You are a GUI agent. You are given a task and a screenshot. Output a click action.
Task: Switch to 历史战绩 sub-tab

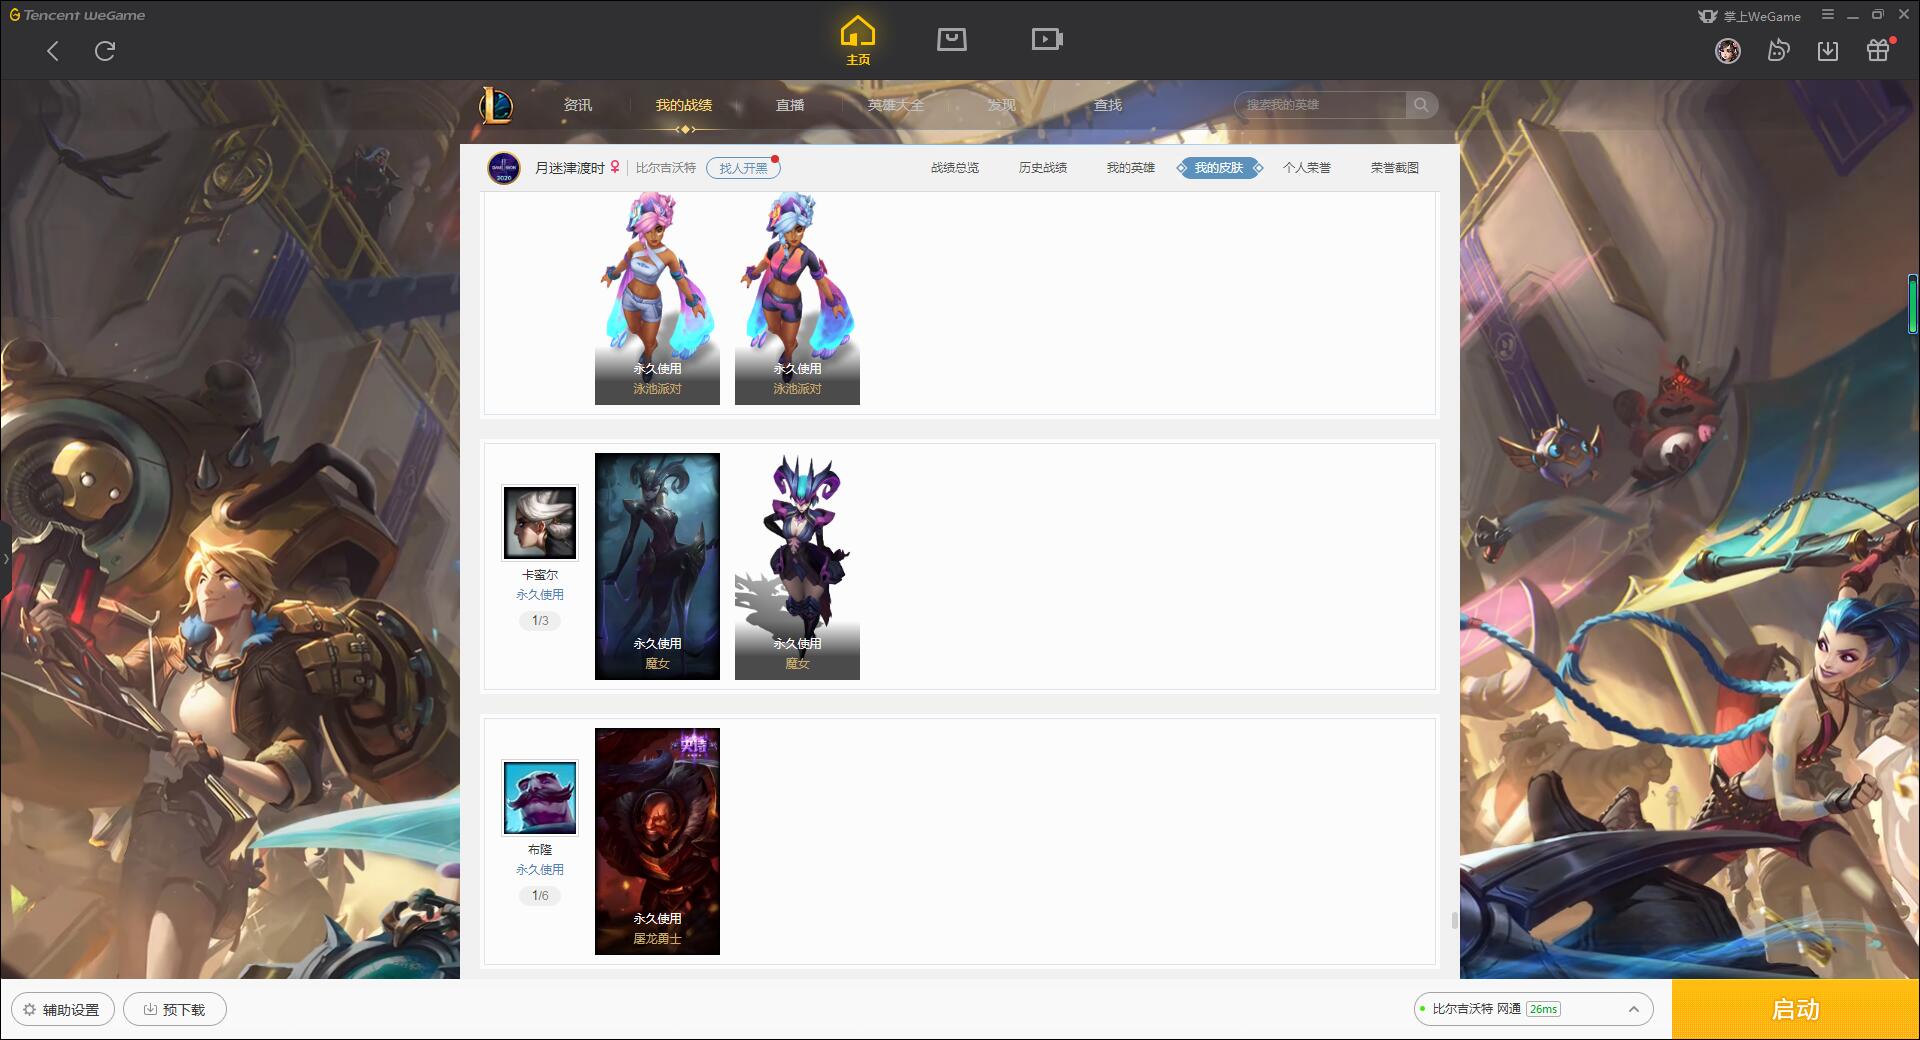(x=1043, y=168)
